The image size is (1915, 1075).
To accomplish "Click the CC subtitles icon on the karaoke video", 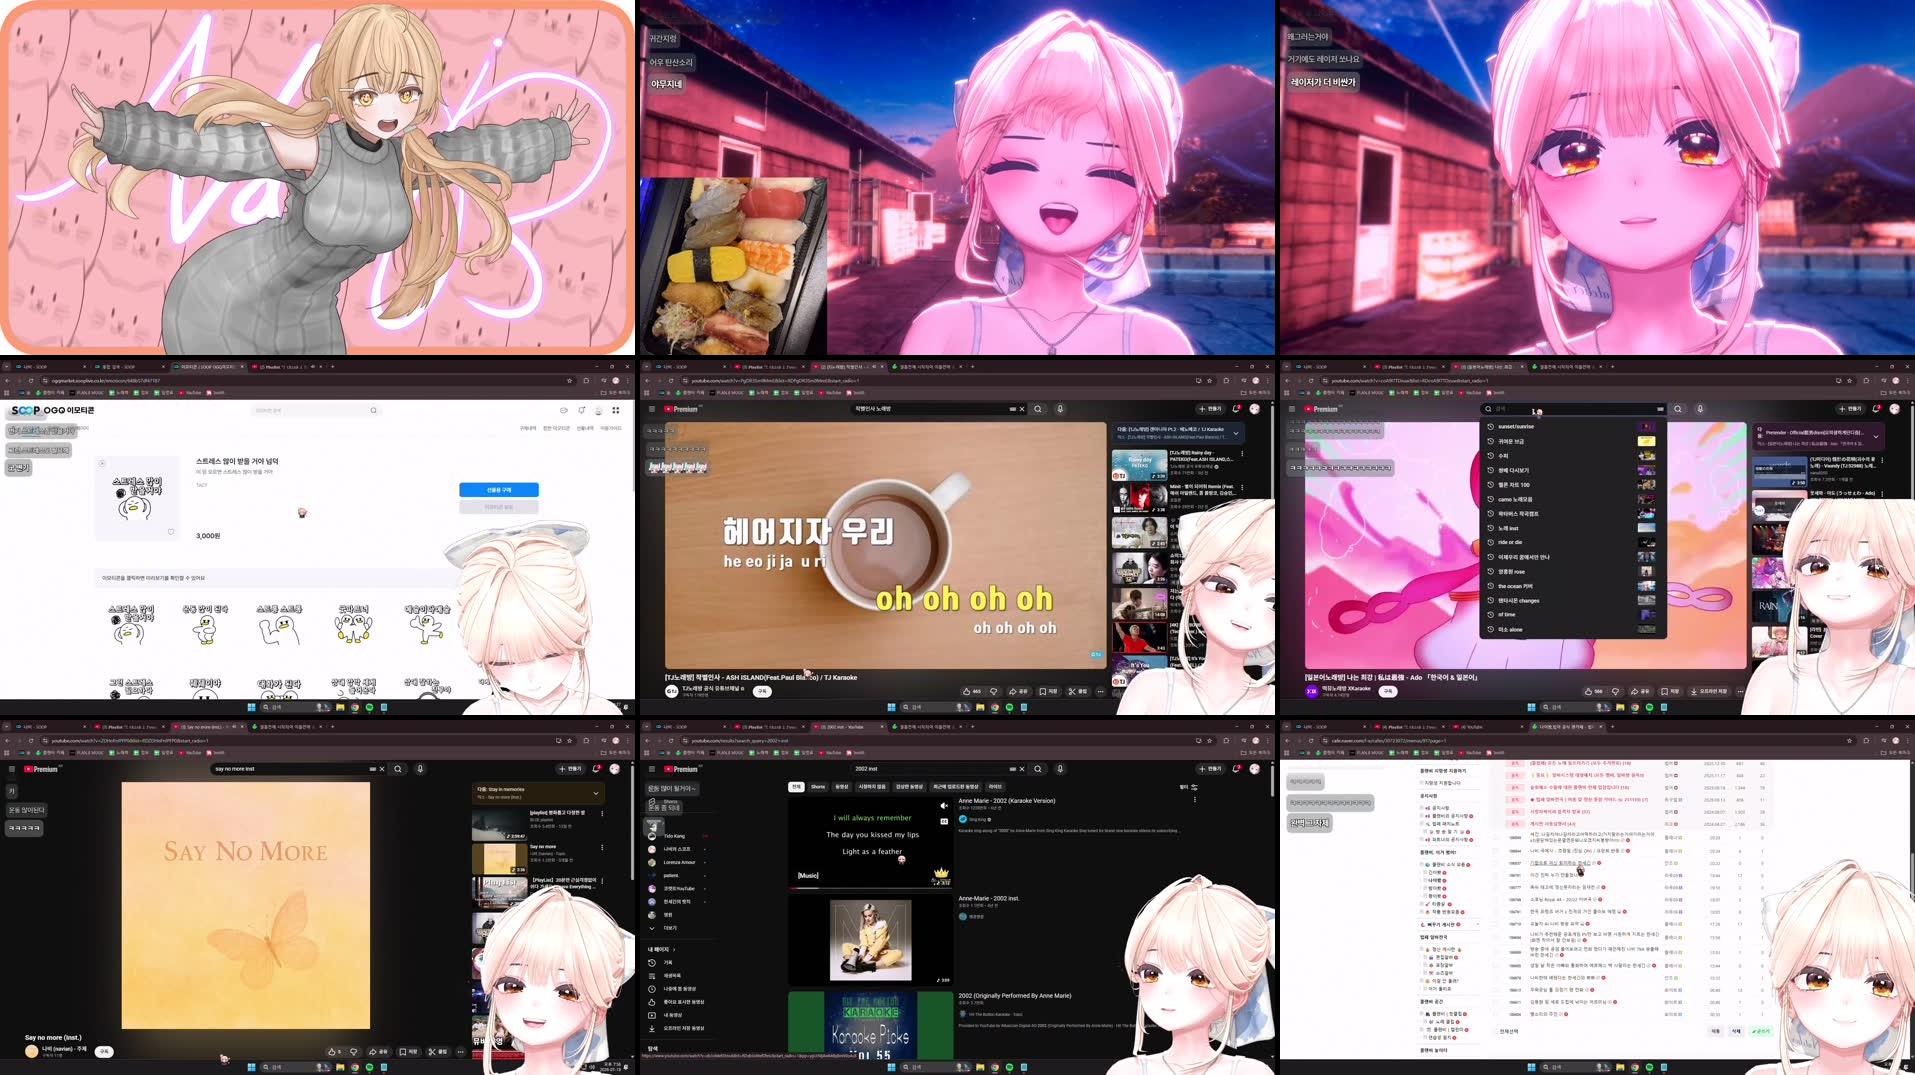I will [944, 821].
